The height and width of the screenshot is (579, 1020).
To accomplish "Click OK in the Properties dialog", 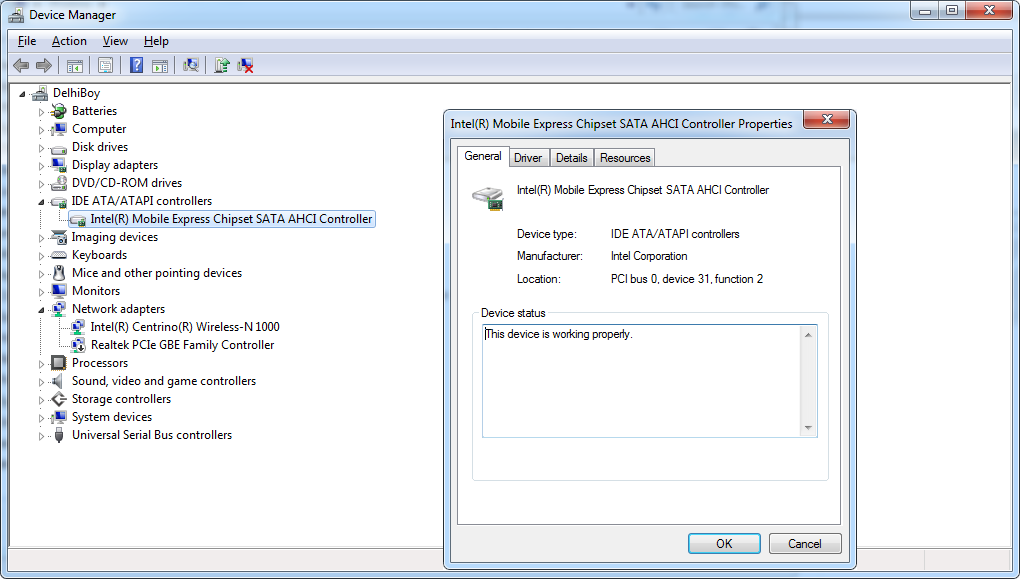I will tap(724, 543).
